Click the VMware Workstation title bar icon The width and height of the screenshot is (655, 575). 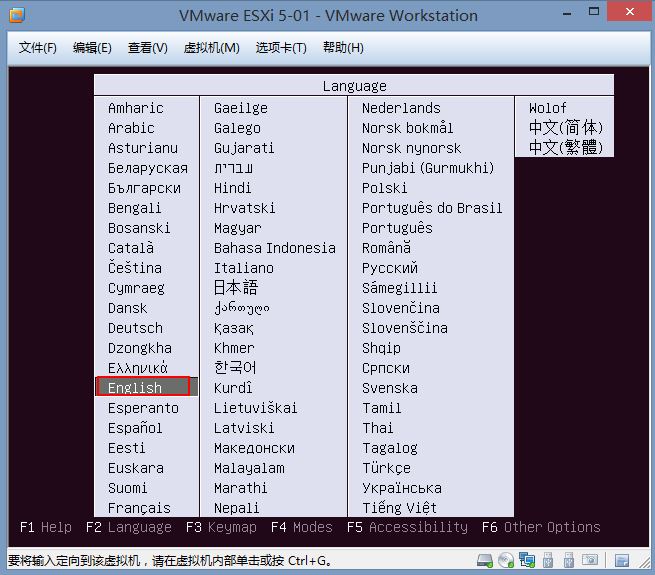click(17, 15)
